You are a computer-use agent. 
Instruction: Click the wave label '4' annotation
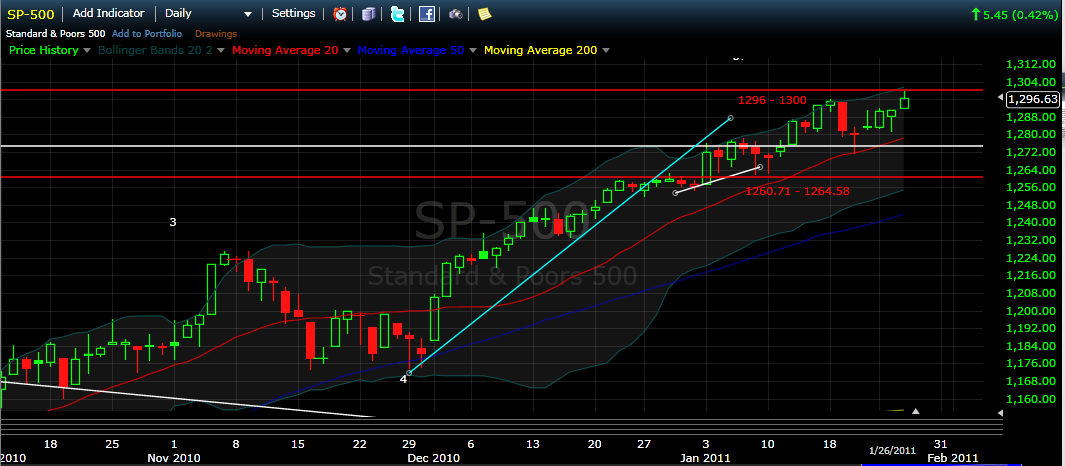coord(403,379)
